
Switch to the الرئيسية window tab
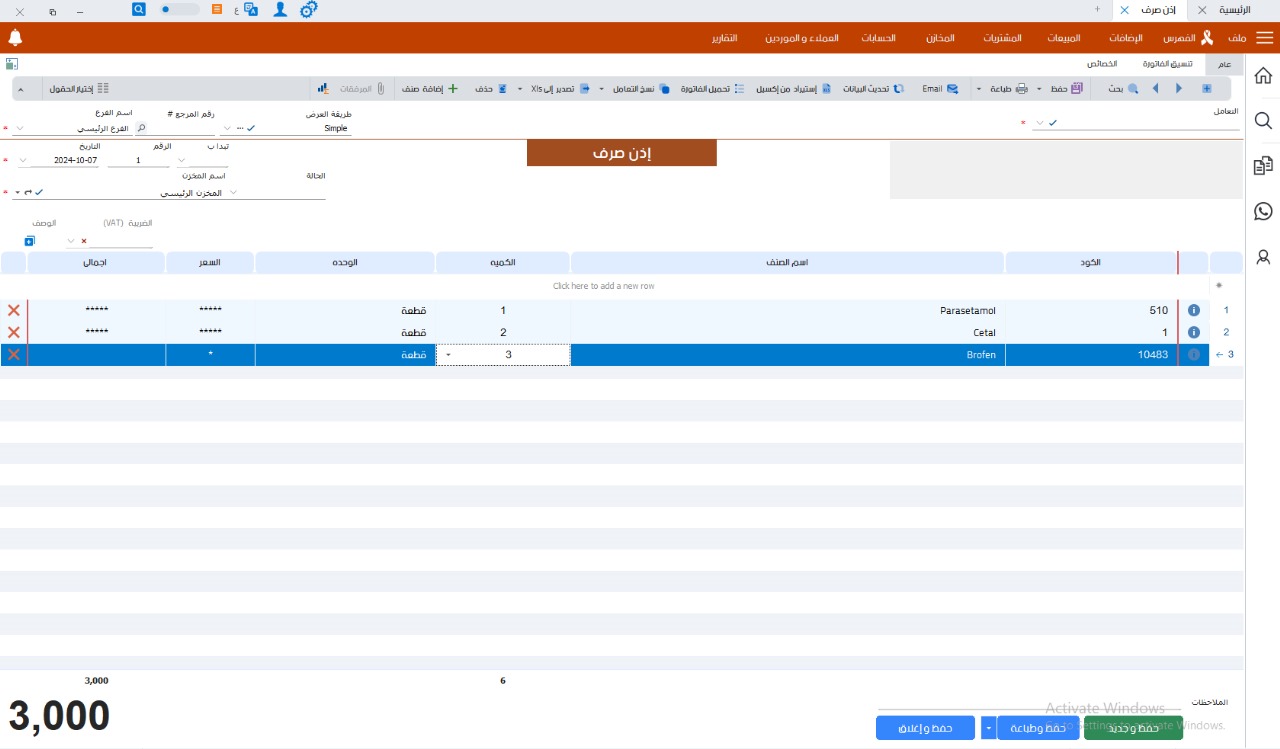click(x=1235, y=9)
